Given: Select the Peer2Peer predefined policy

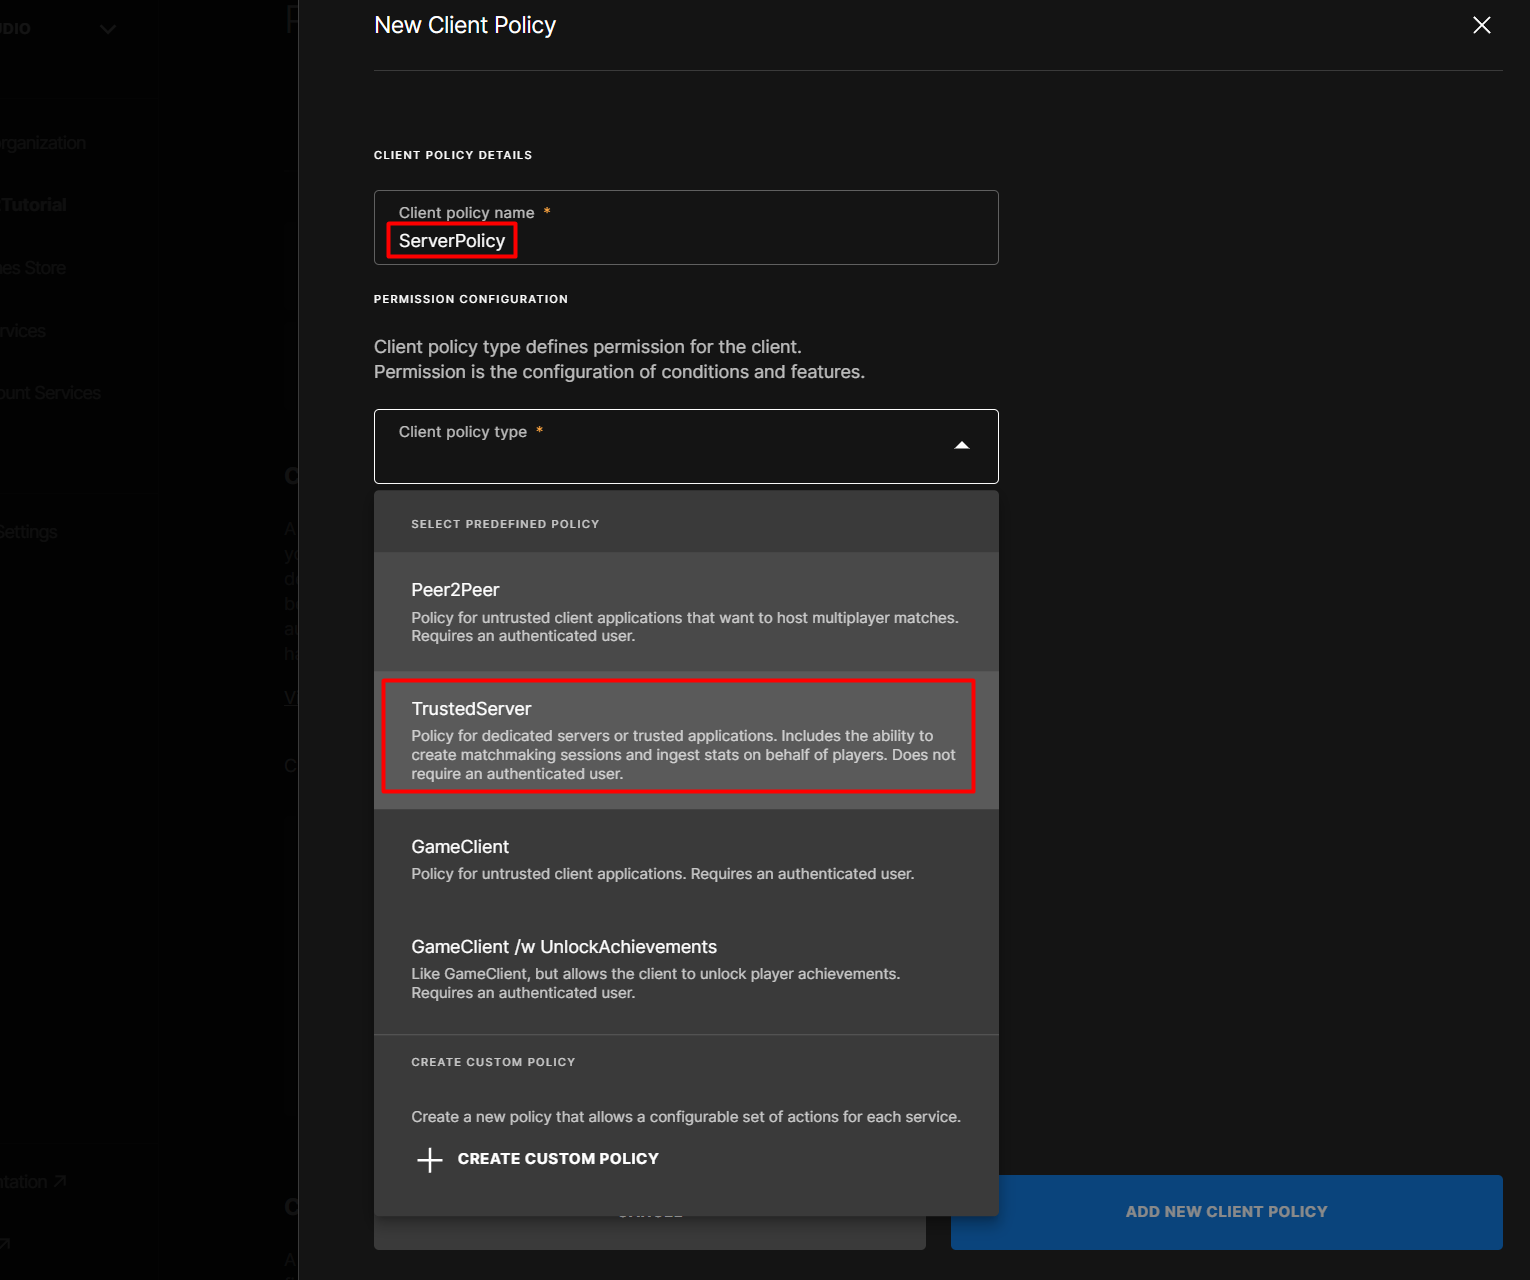Looking at the screenshot, I should click(x=685, y=611).
